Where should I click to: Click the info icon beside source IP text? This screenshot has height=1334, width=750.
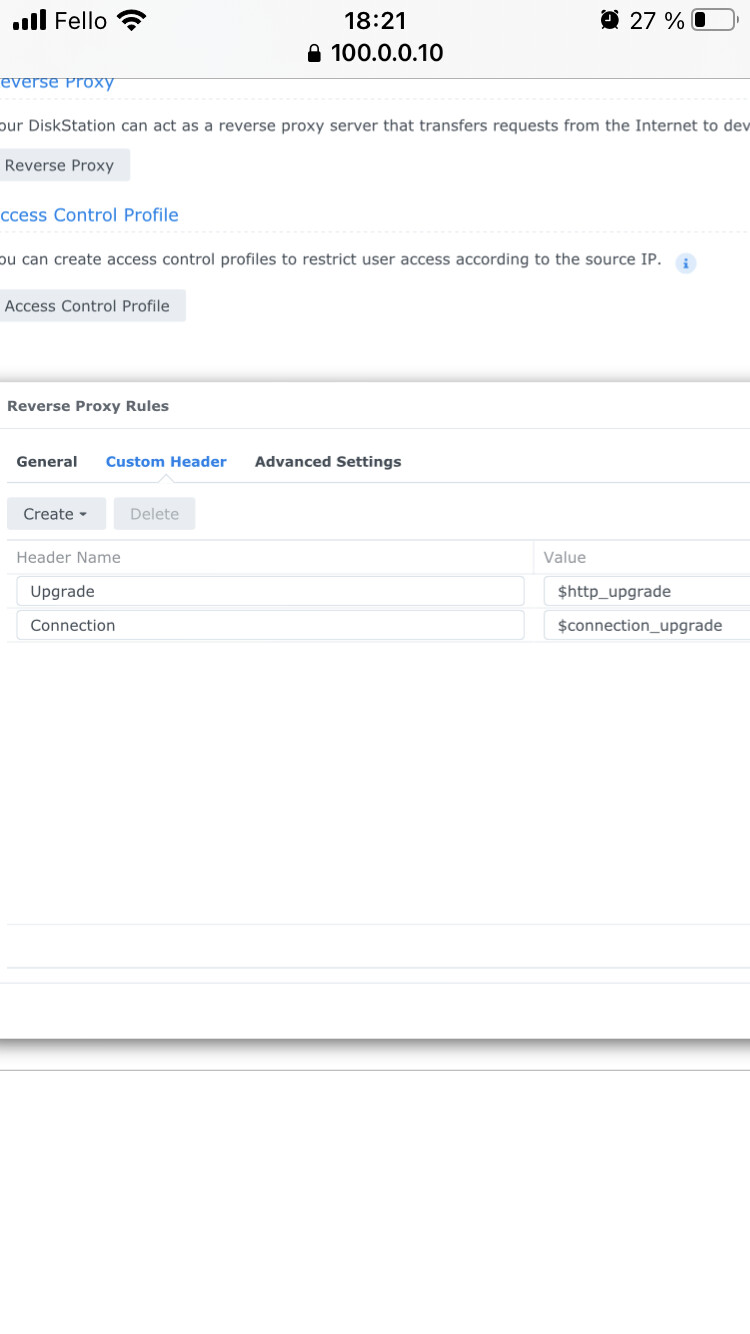[686, 263]
